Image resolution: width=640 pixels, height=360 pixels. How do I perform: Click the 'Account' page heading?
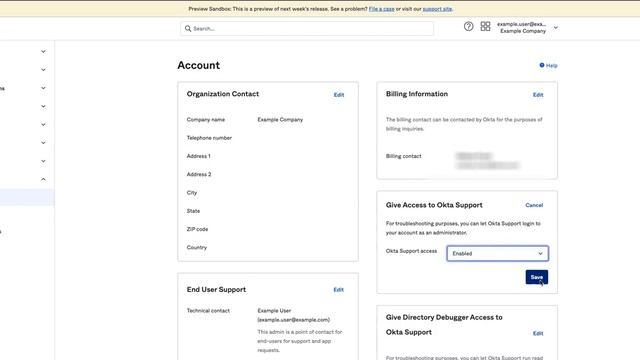tap(198, 65)
